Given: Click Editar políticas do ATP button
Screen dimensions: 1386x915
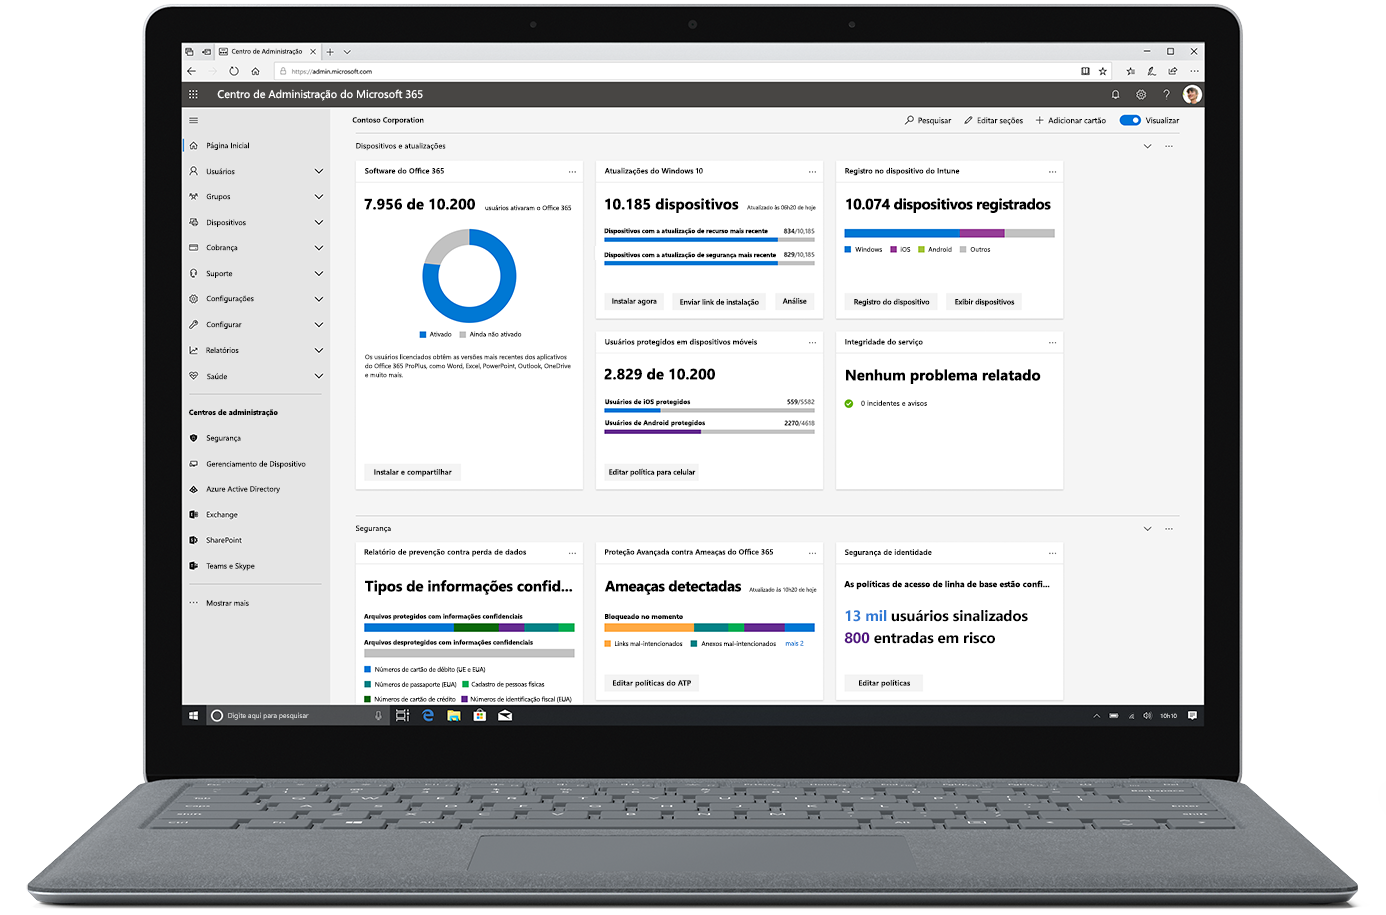Looking at the screenshot, I should tap(651, 683).
